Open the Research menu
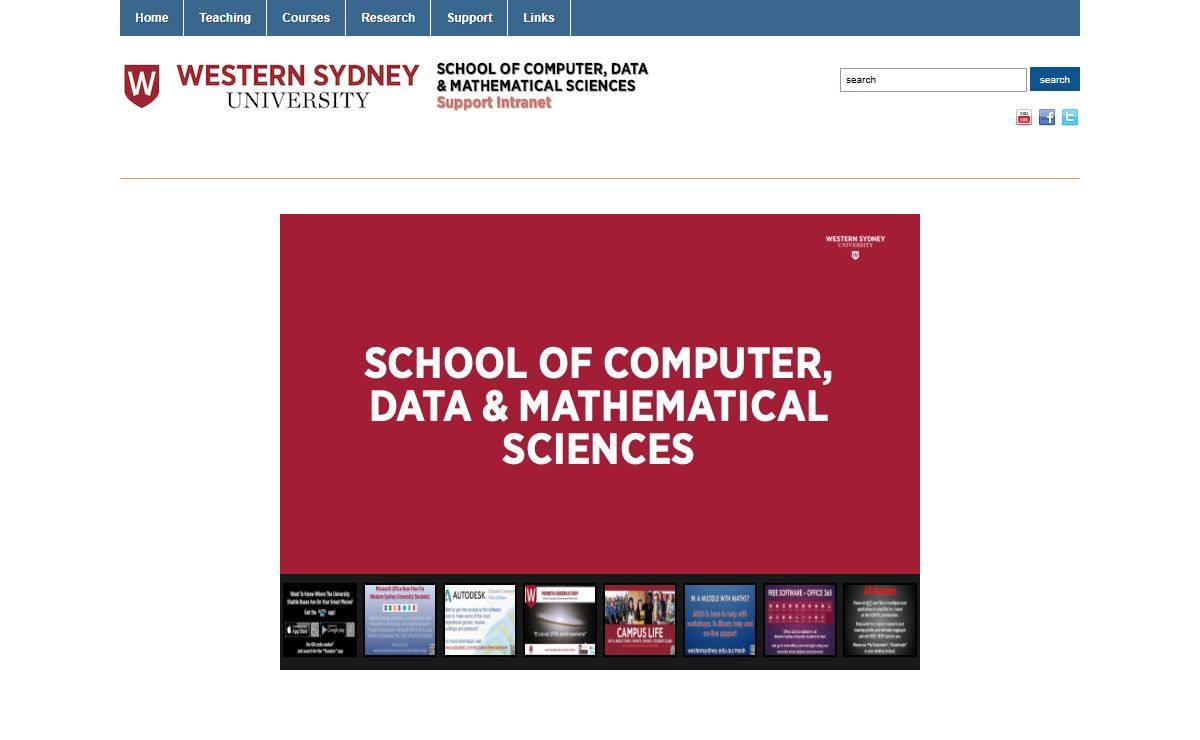The height and width of the screenshot is (740, 1200). coord(388,18)
